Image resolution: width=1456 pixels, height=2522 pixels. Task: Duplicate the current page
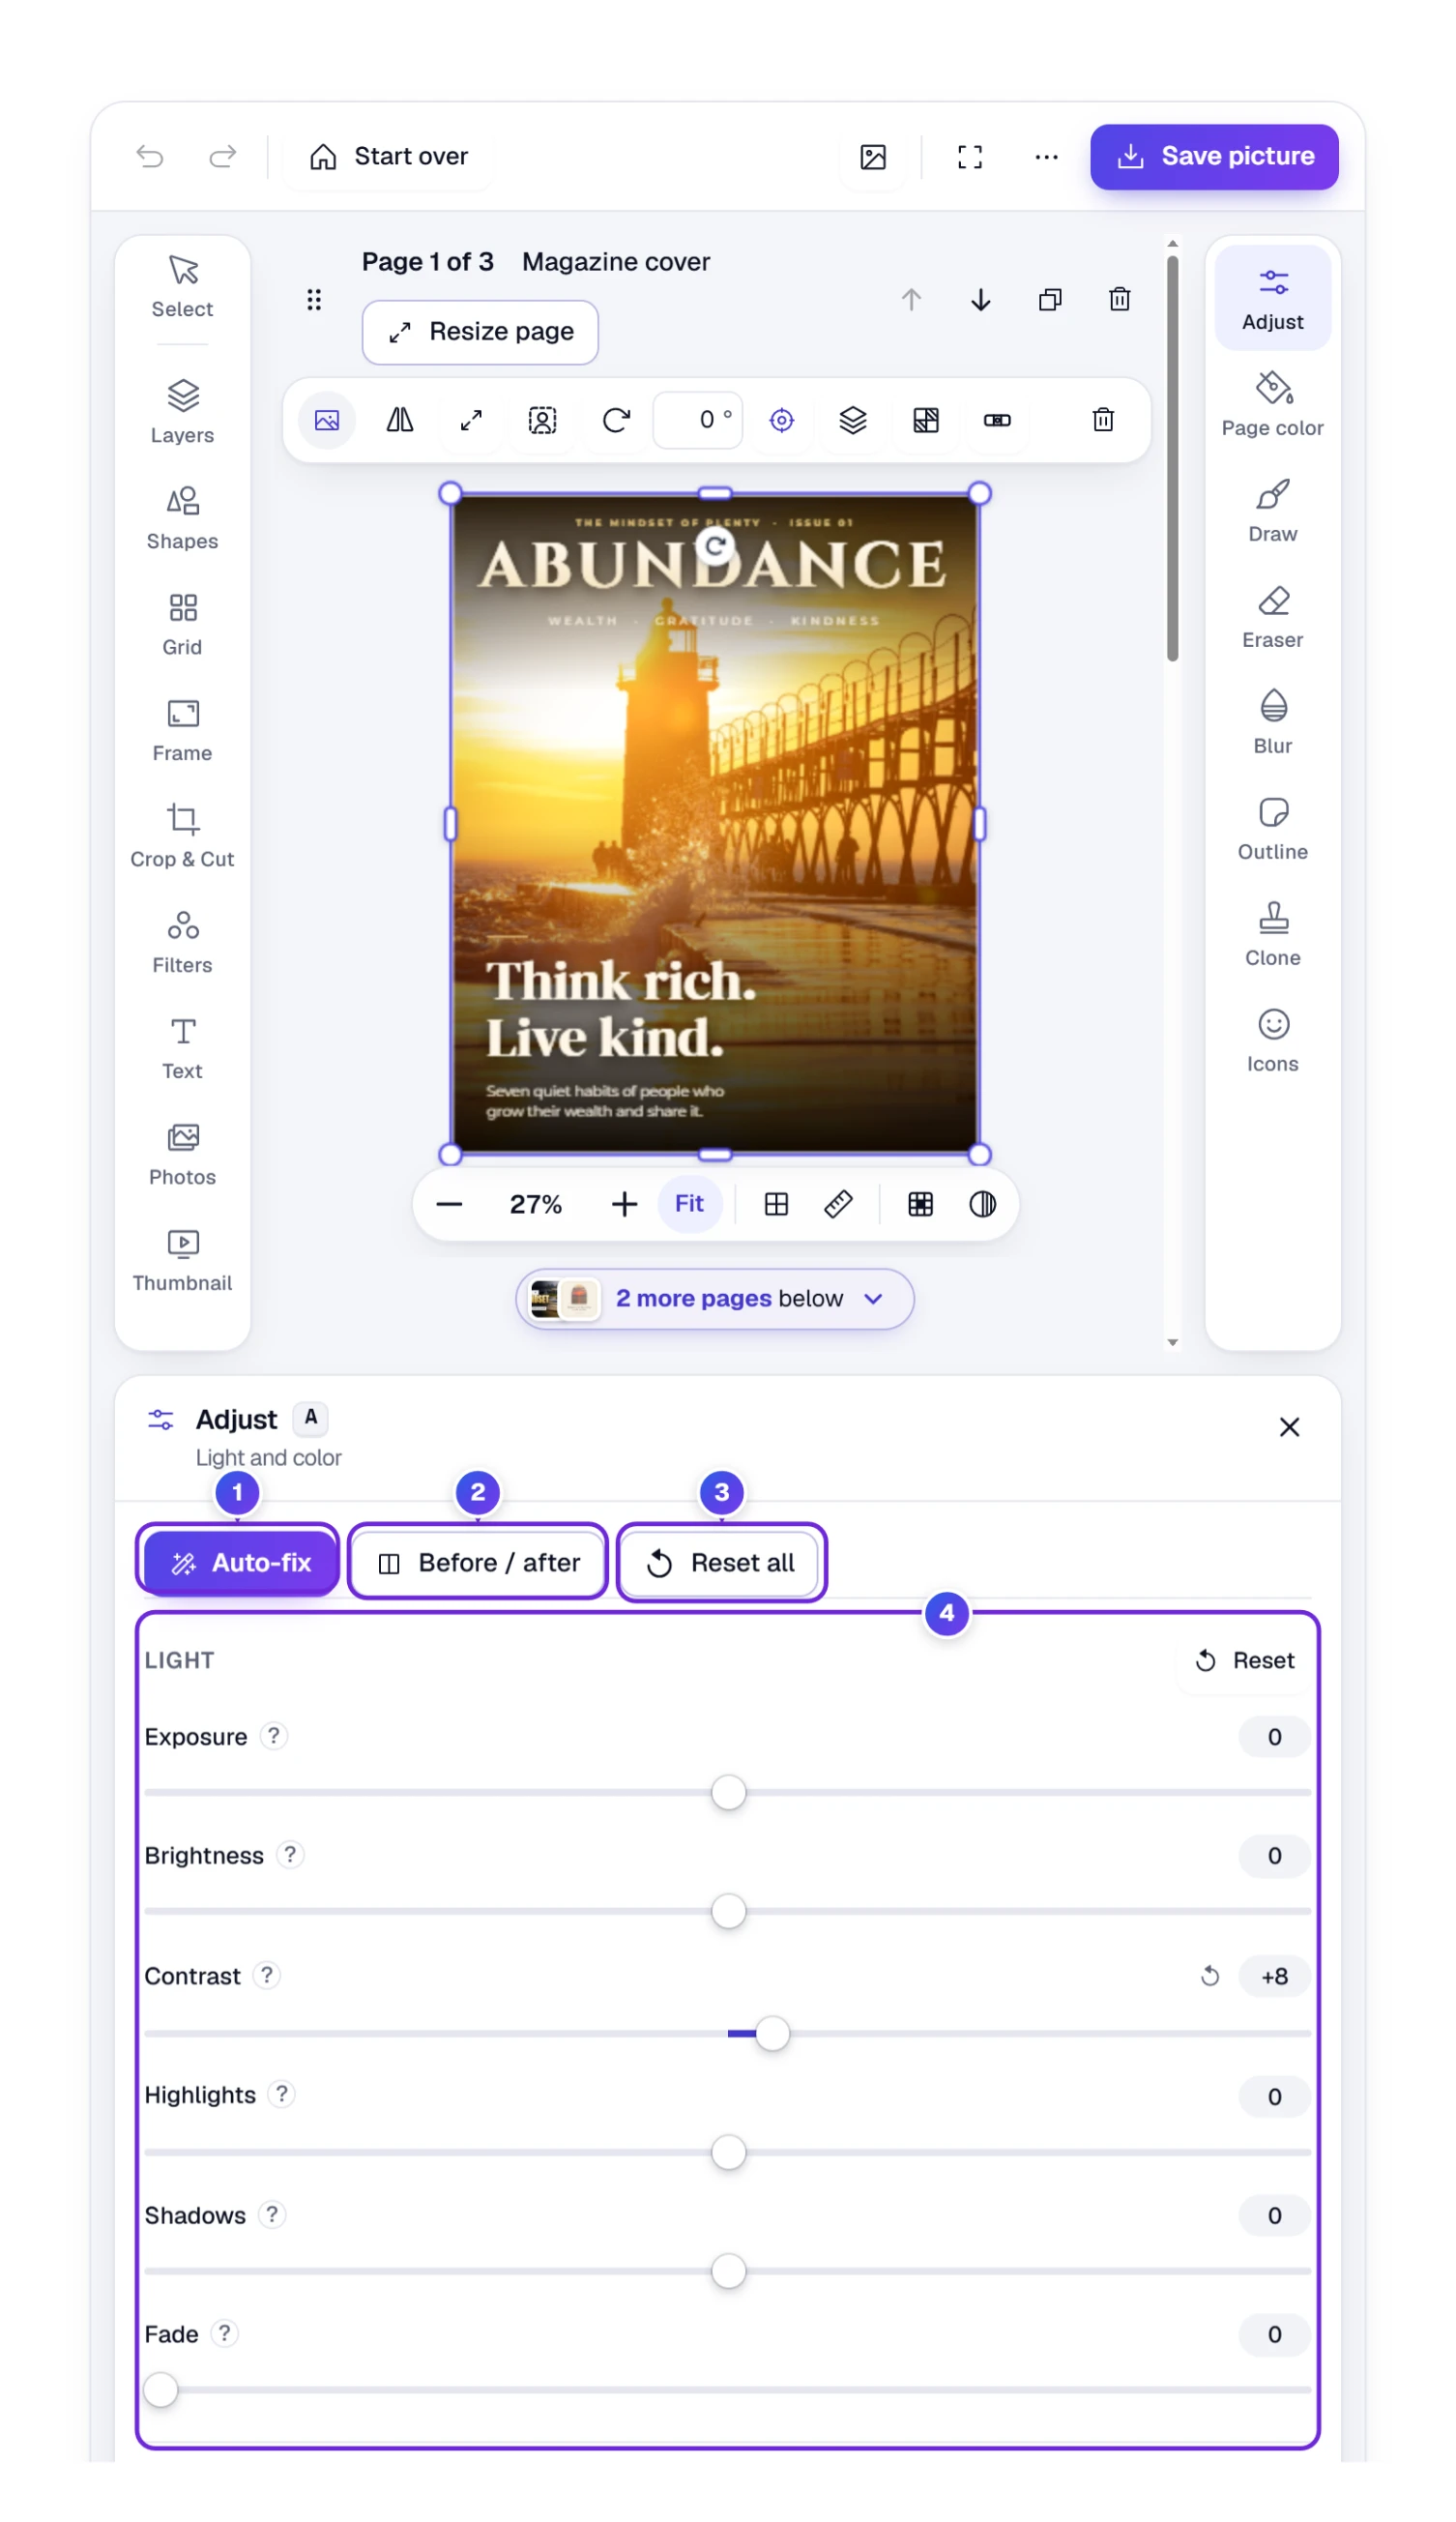click(x=1049, y=299)
